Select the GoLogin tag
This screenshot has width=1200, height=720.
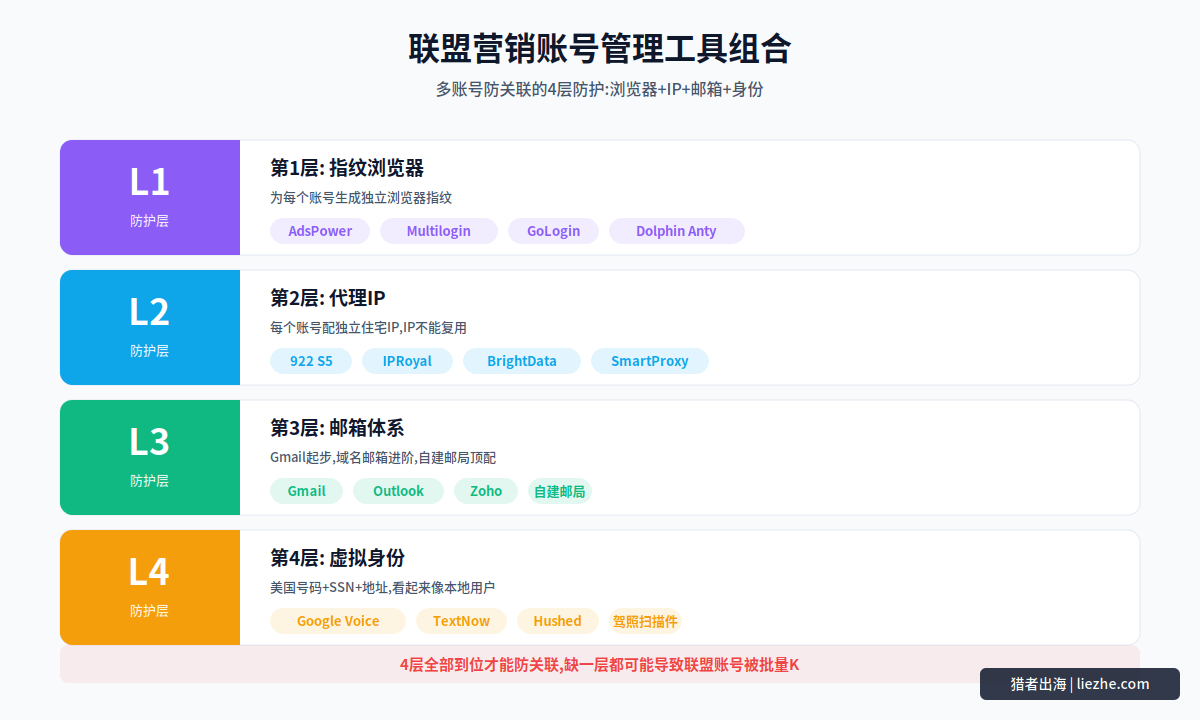click(553, 231)
